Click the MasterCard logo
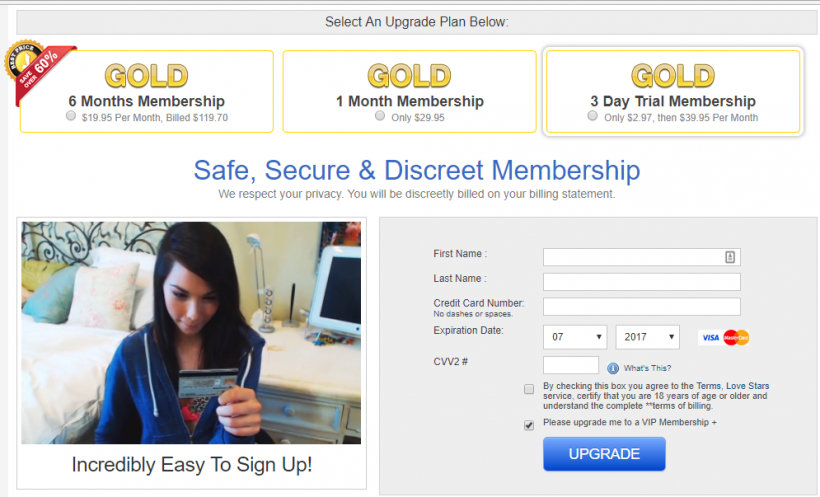The image size is (820, 497). click(x=736, y=337)
